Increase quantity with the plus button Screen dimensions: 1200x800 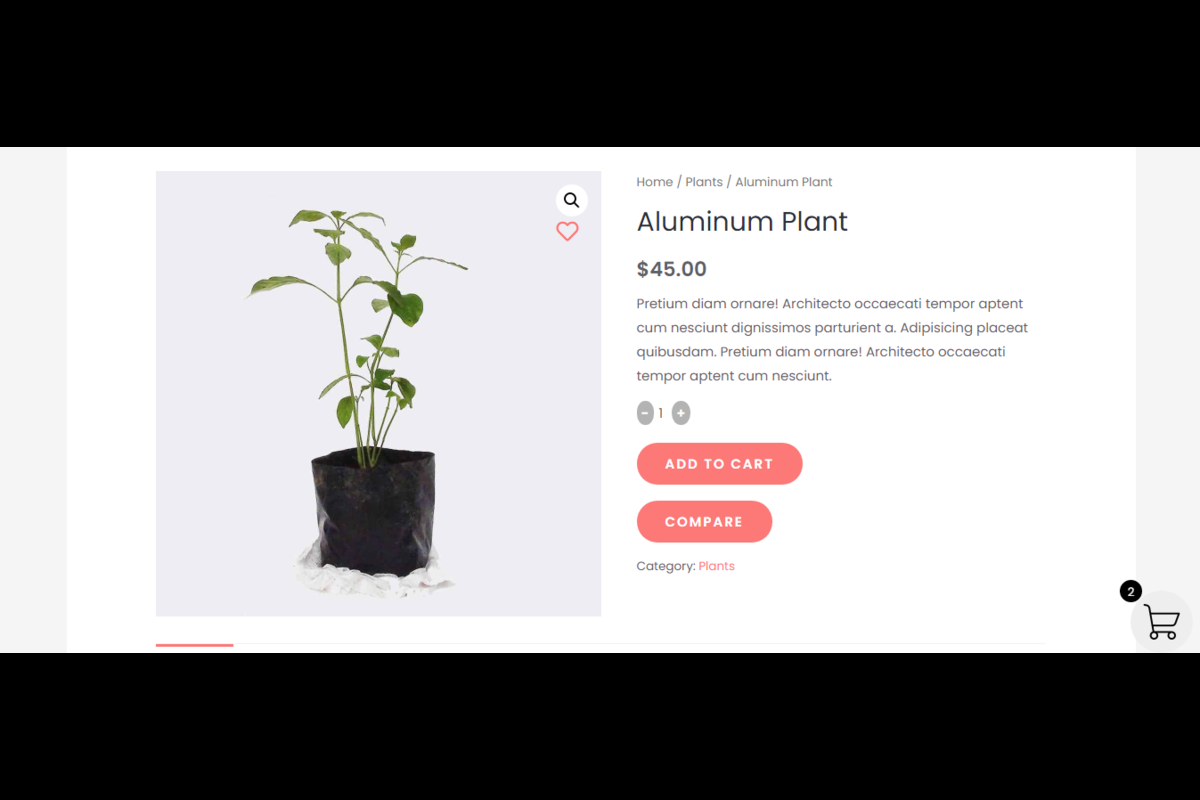coord(681,413)
